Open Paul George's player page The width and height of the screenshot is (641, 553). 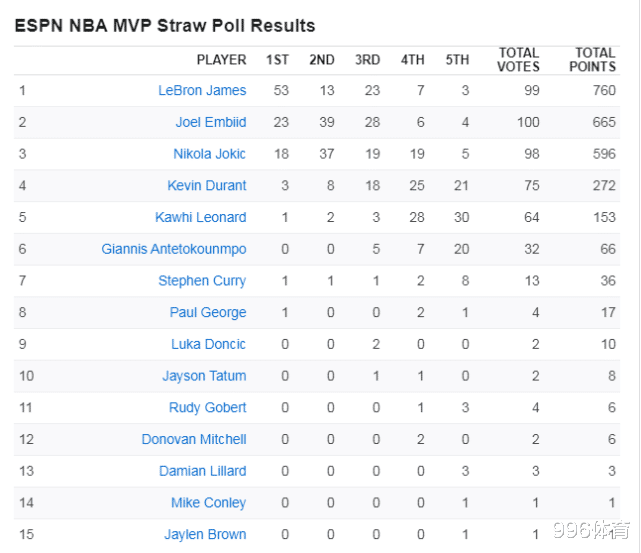click(208, 313)
